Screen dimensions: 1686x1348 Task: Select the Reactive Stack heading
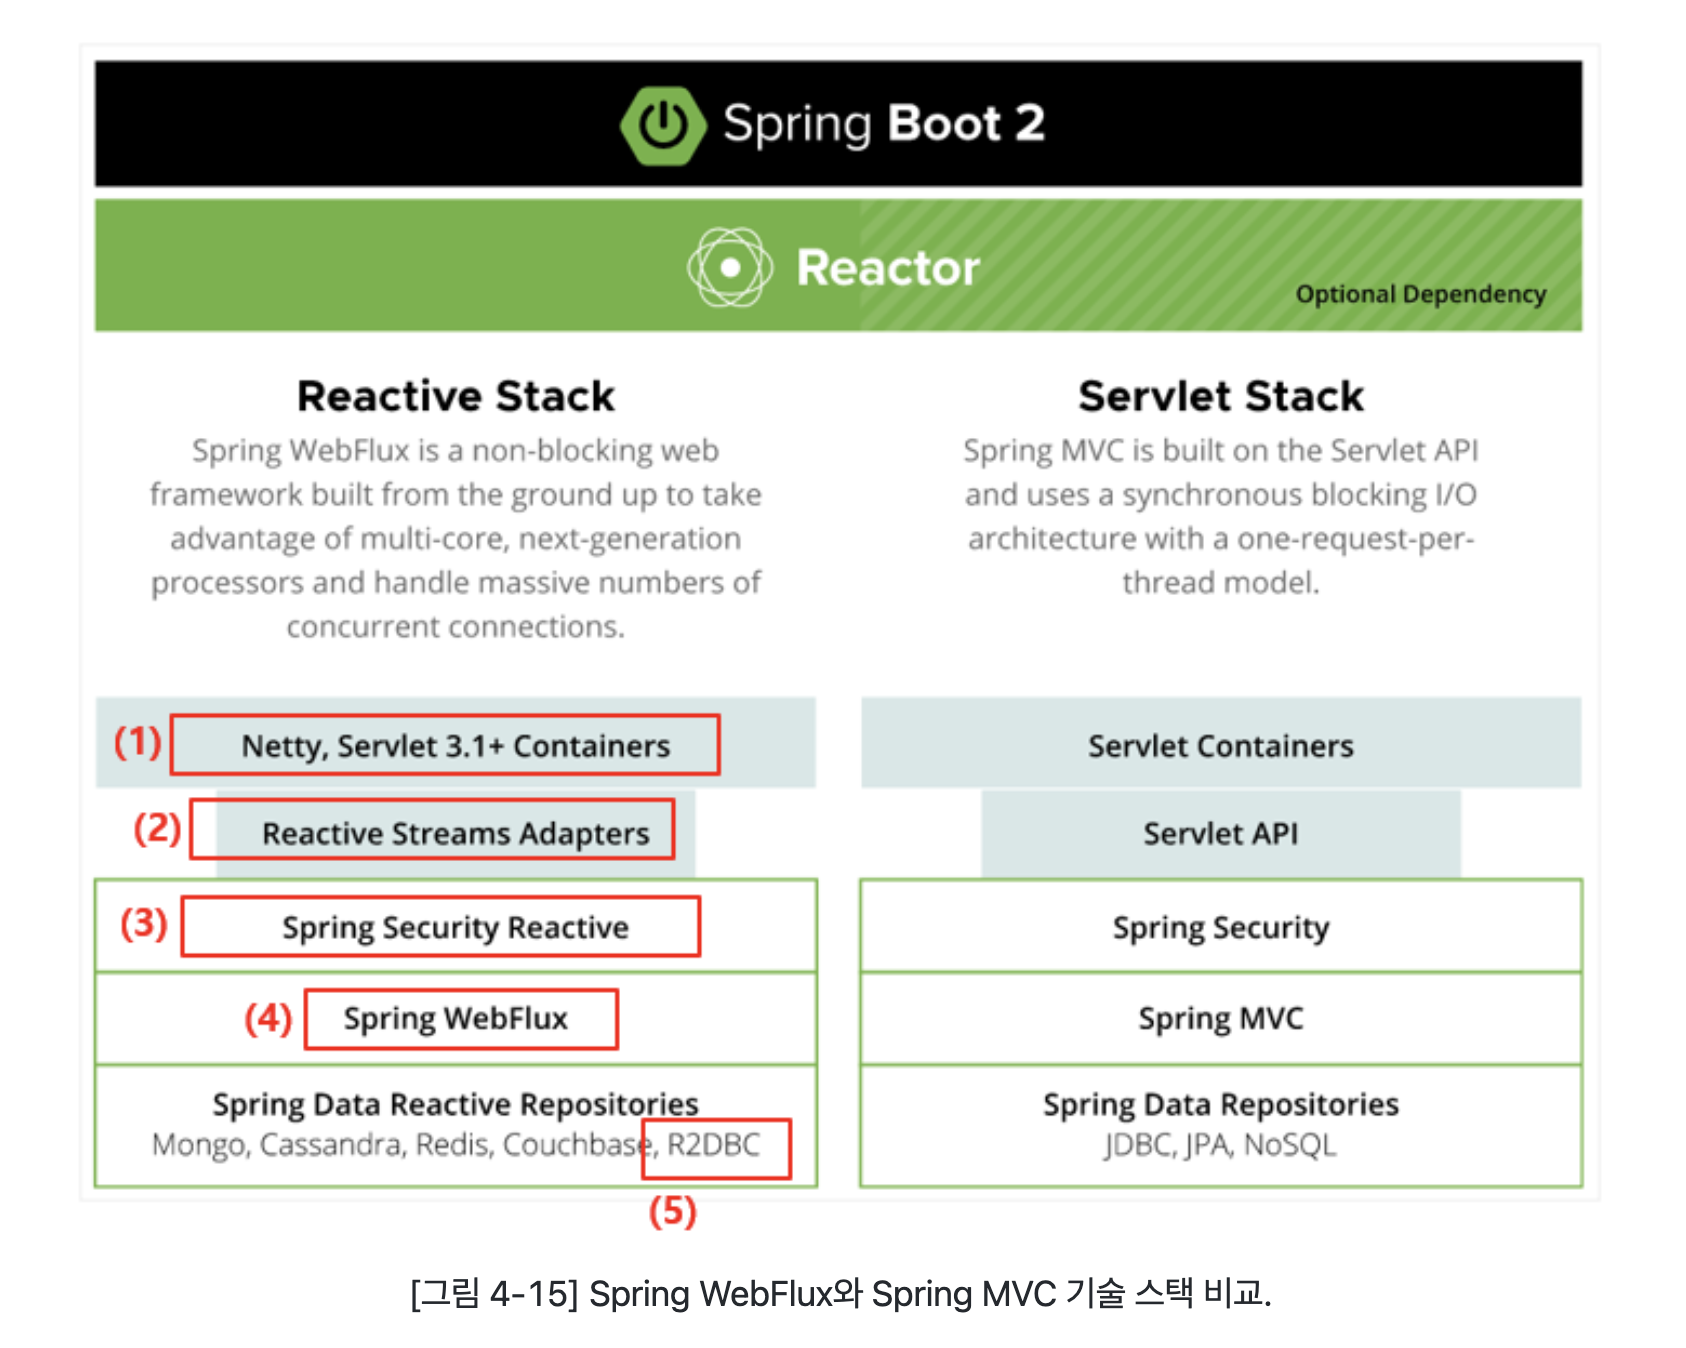[x=456, y=396]
